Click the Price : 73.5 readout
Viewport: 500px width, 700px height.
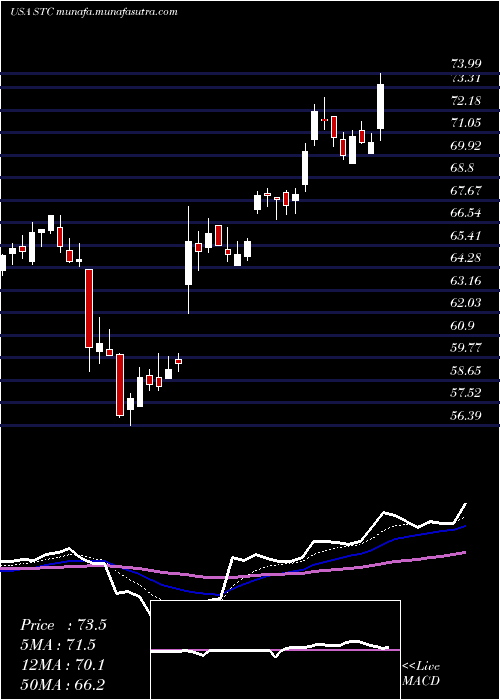point(63,625)
